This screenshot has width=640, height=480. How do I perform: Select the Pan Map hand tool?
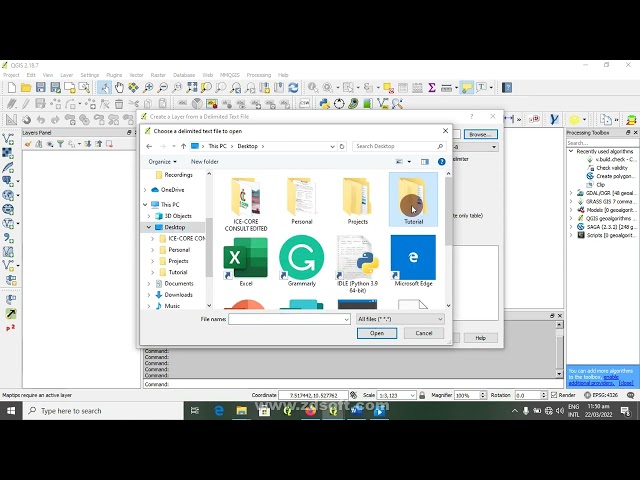point(119,87)
